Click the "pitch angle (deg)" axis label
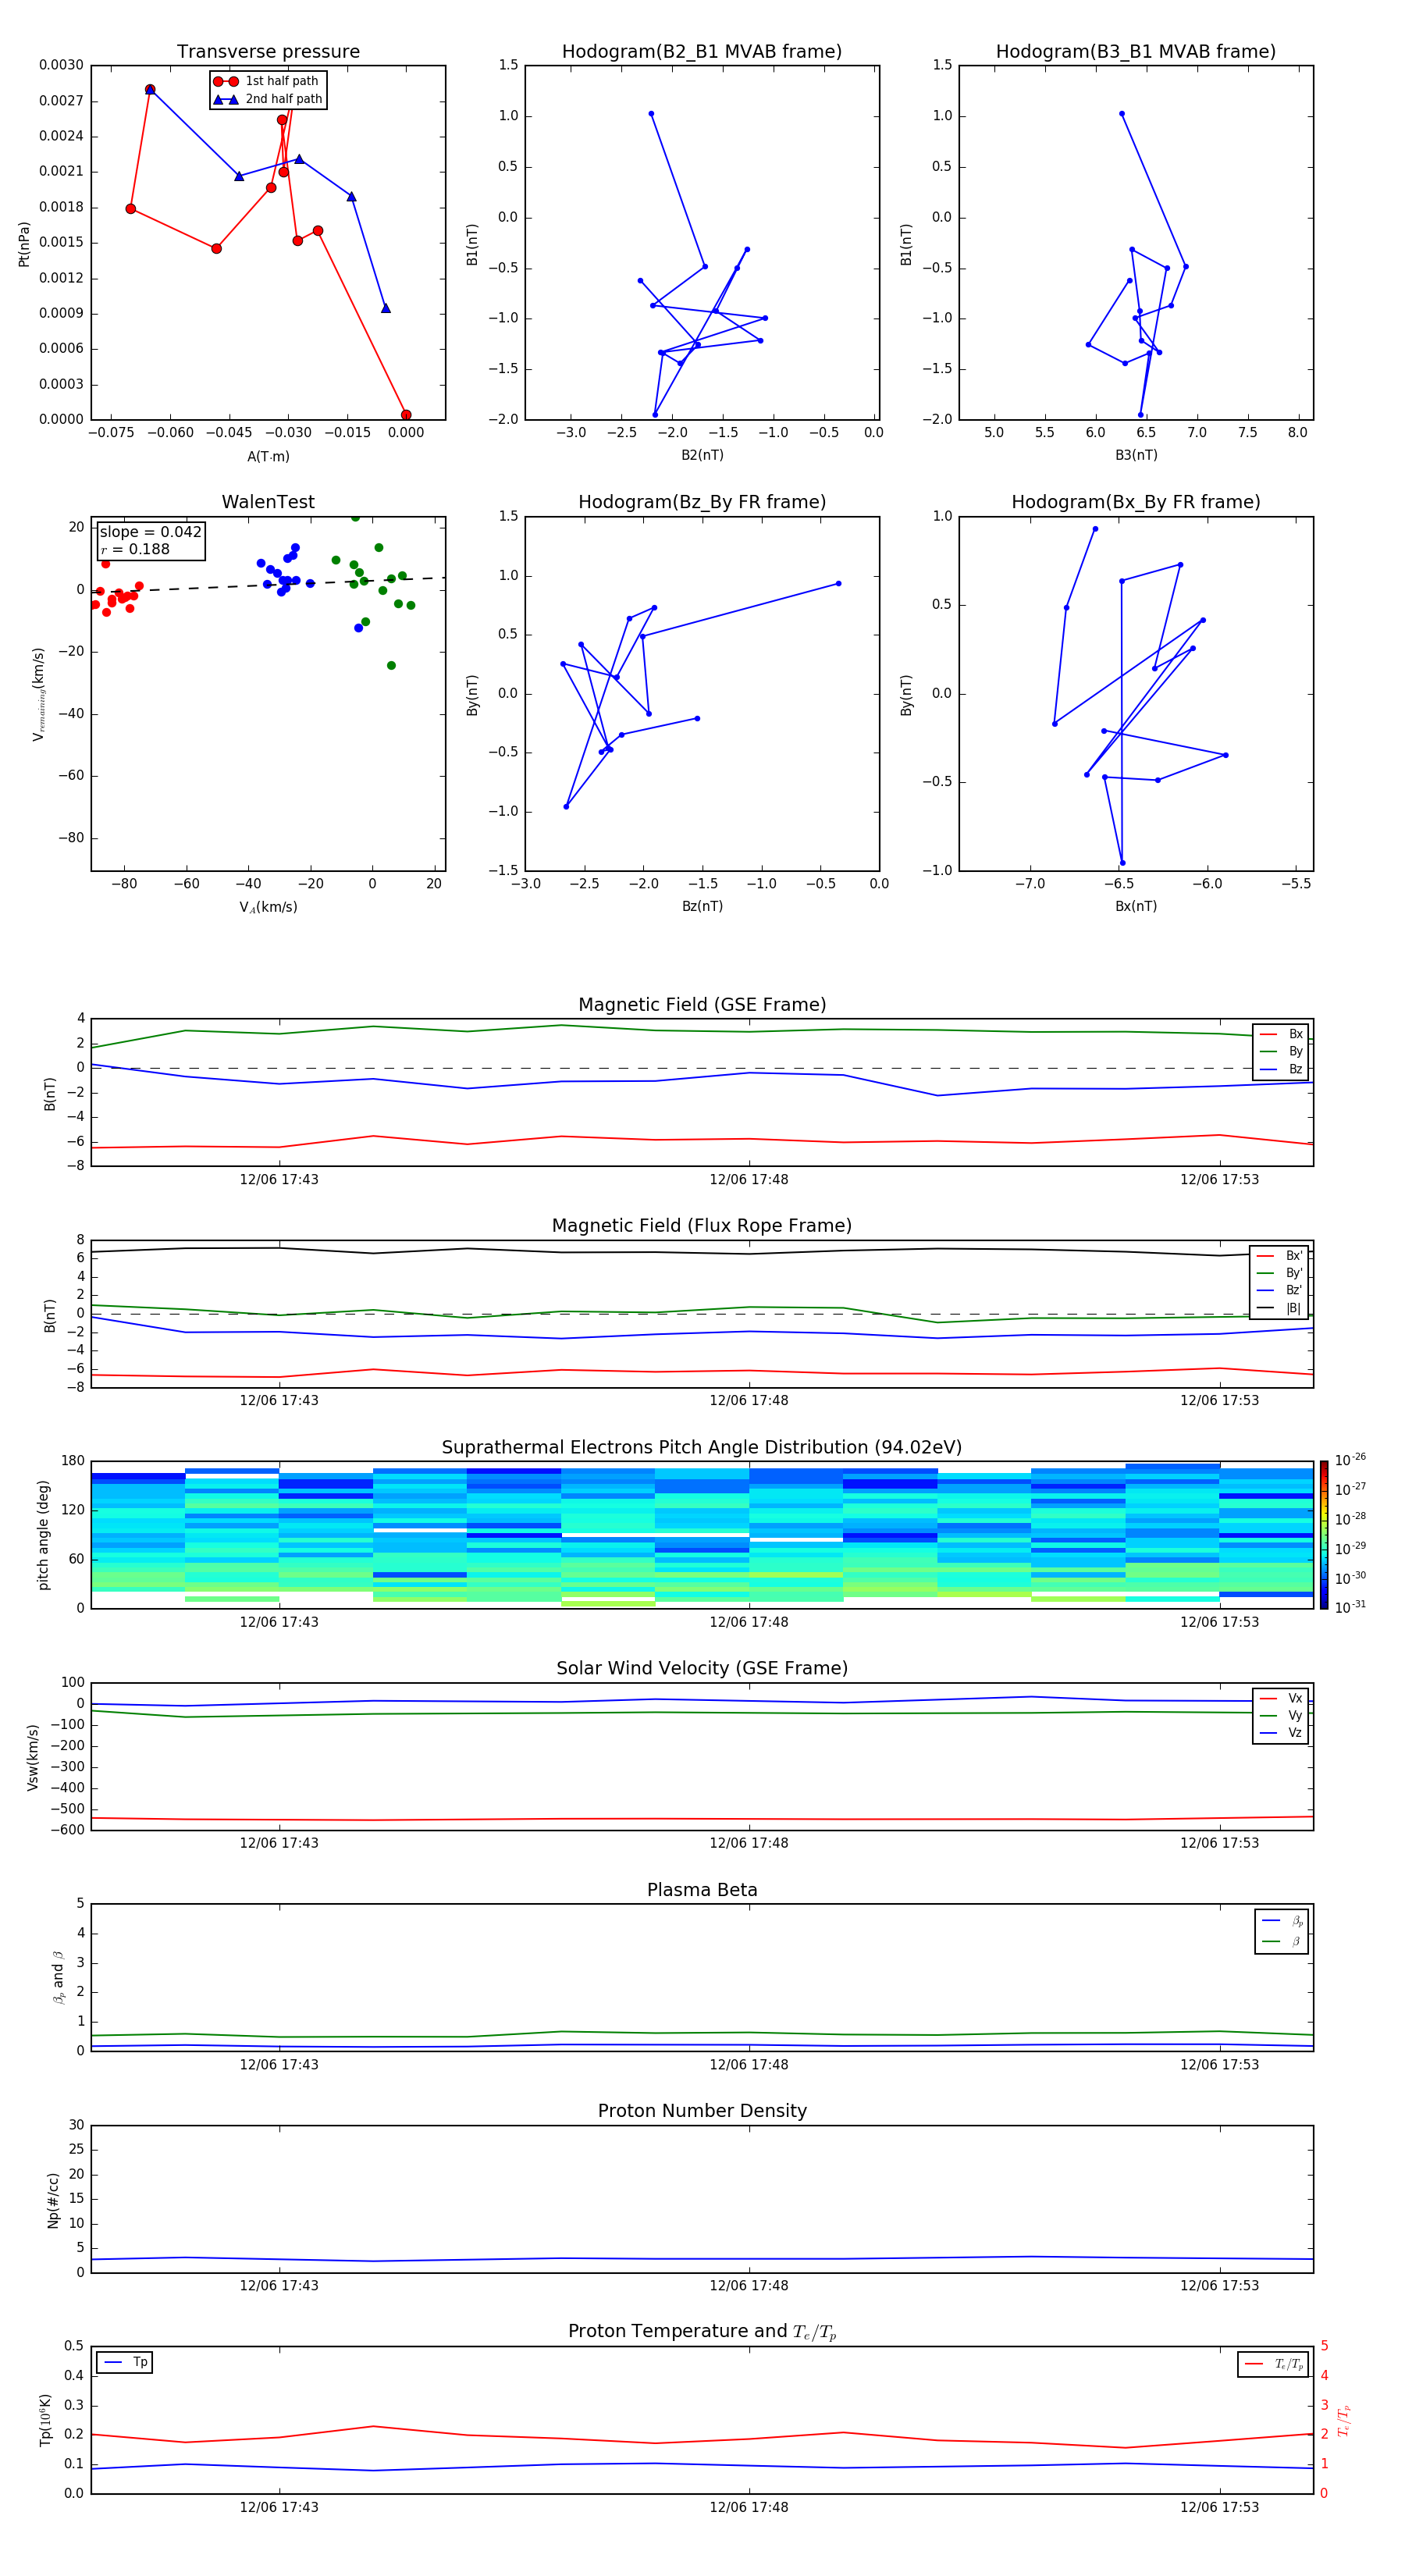The height and width of the screenshot is (2576, 1405). tap(43, 1535)
